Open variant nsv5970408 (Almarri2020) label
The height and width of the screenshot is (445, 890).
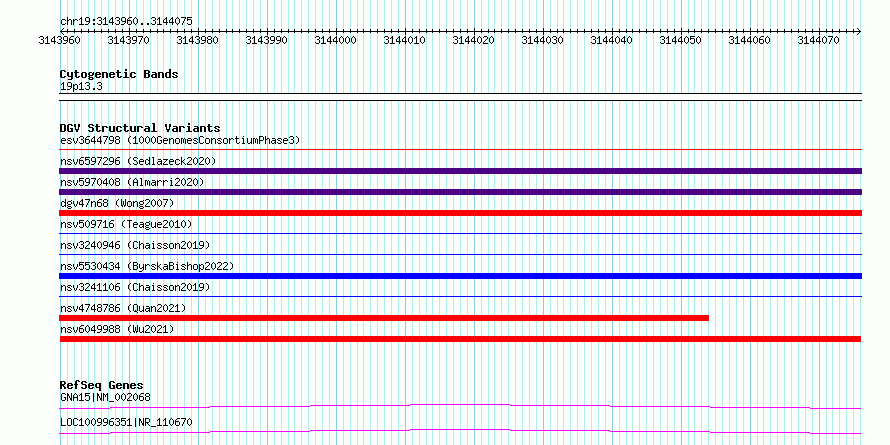click(x=132, y=182)
